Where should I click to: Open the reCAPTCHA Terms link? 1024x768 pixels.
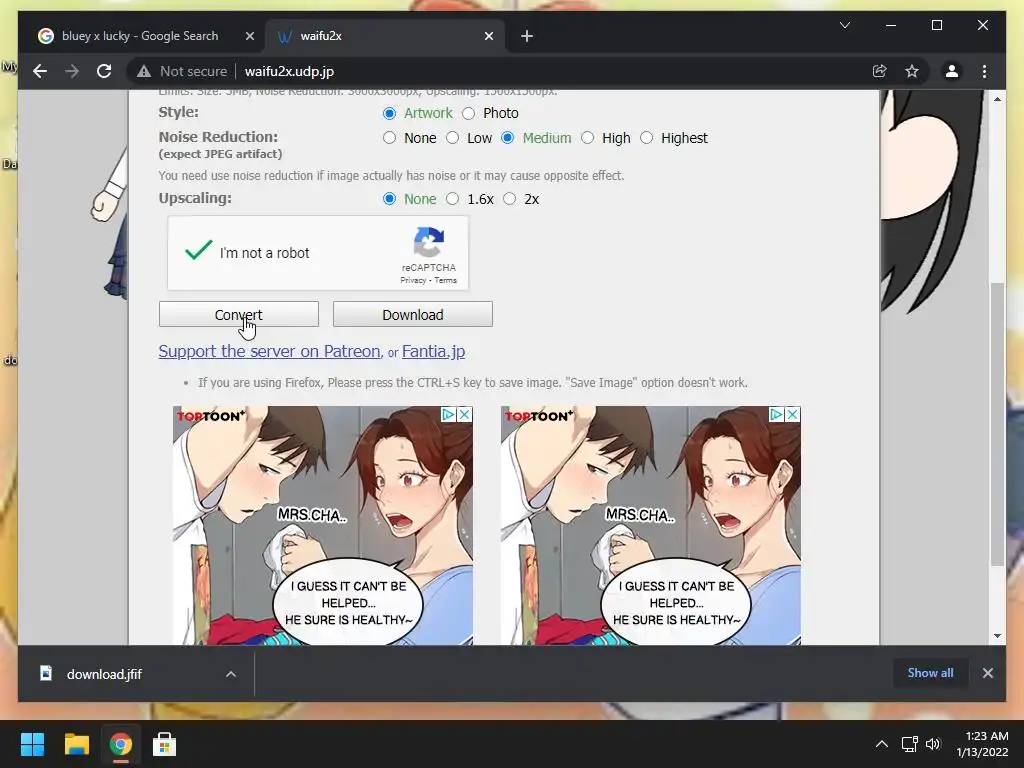(x=446, y=280)
